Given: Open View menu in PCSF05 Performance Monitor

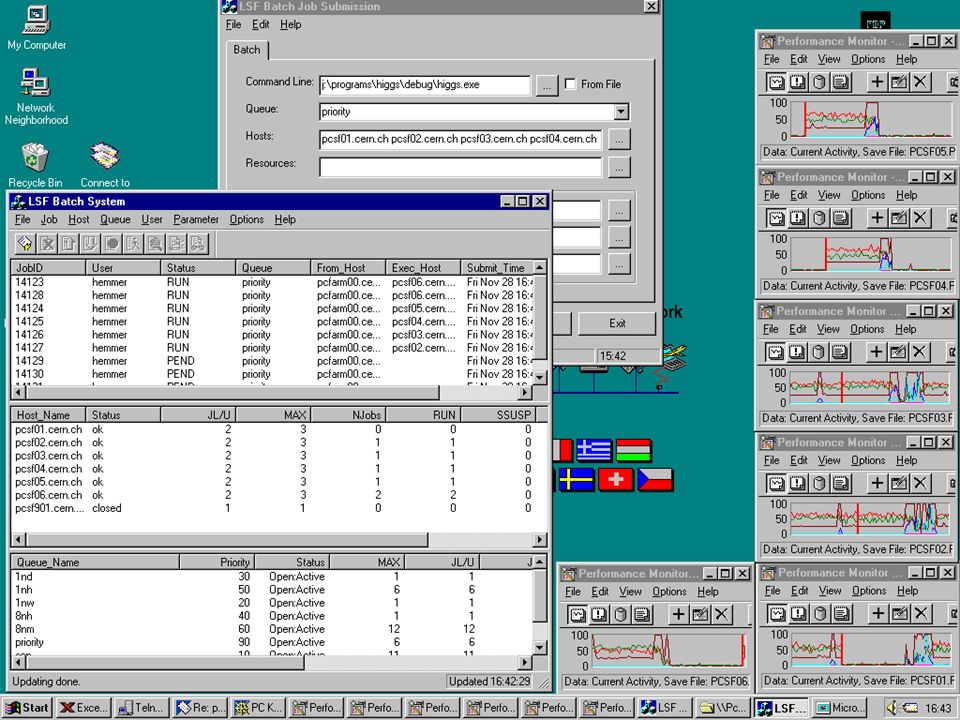Looking at the screenshot, I should pyautogui.click(x=829, y=59).
